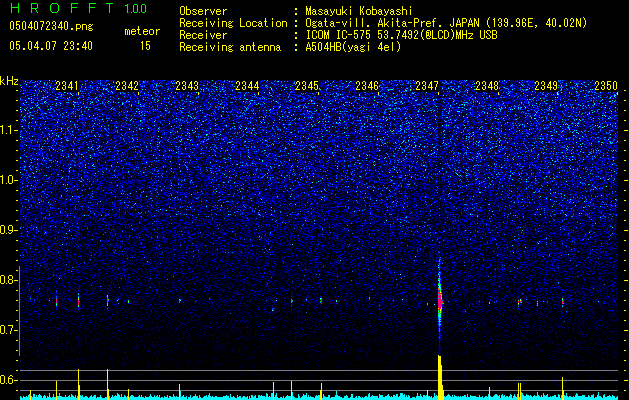Click the large meteor echo after 2347

point(440,301)
